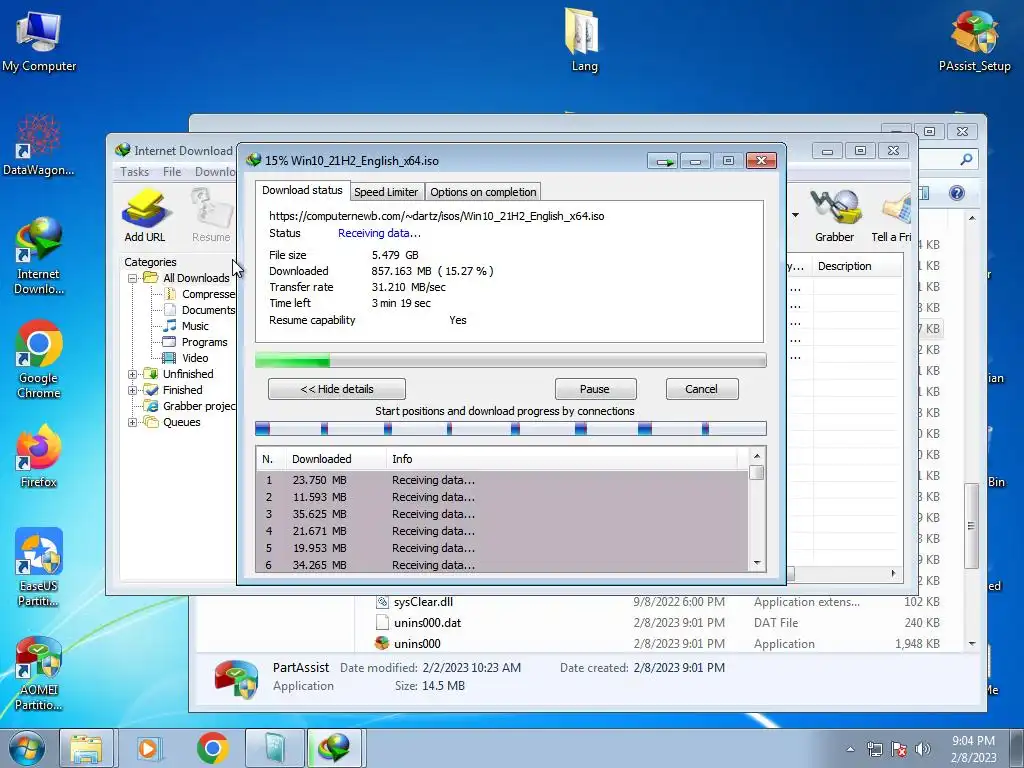
Task: Select the Firefox desktop shortcut
Action: [39, 456]
